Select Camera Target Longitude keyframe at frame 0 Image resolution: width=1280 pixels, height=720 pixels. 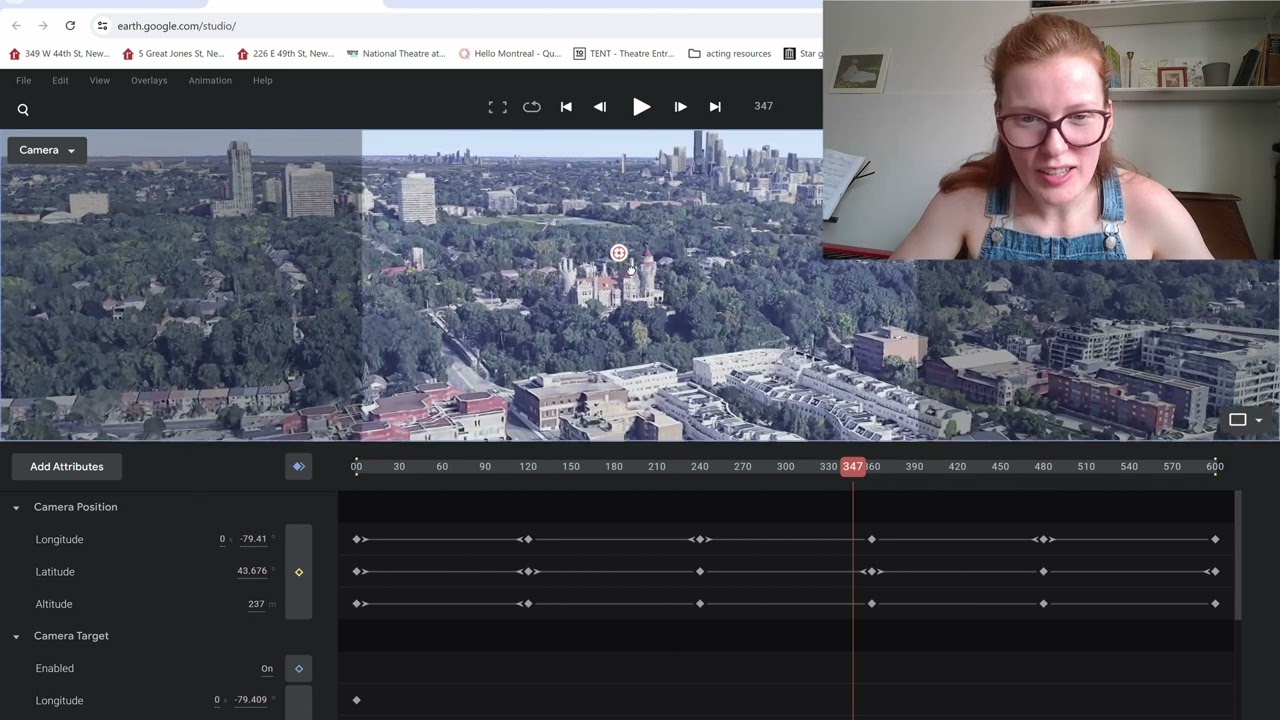click(x=357, y=700)
